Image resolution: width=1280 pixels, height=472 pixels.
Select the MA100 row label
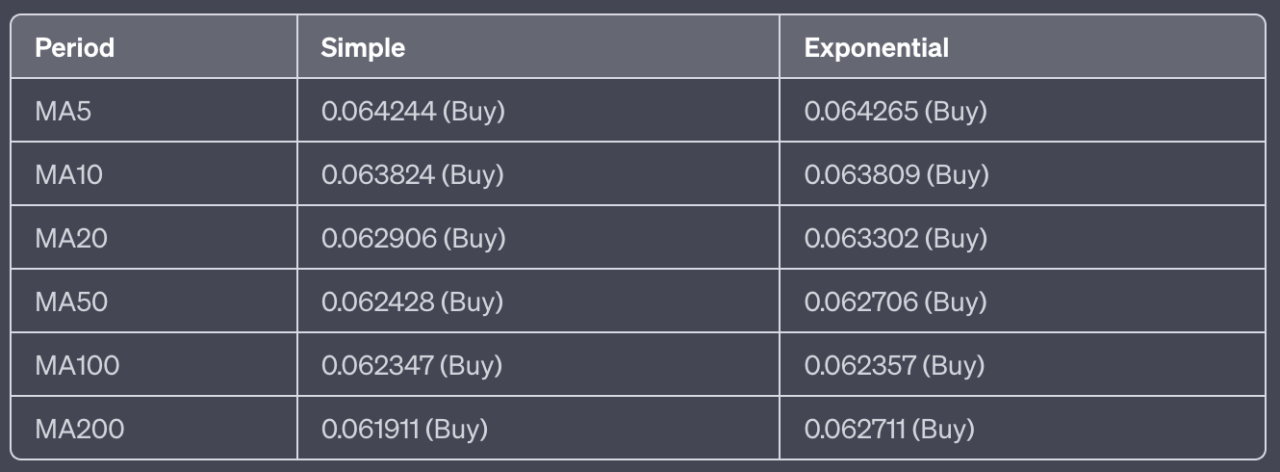pos(77,366)
